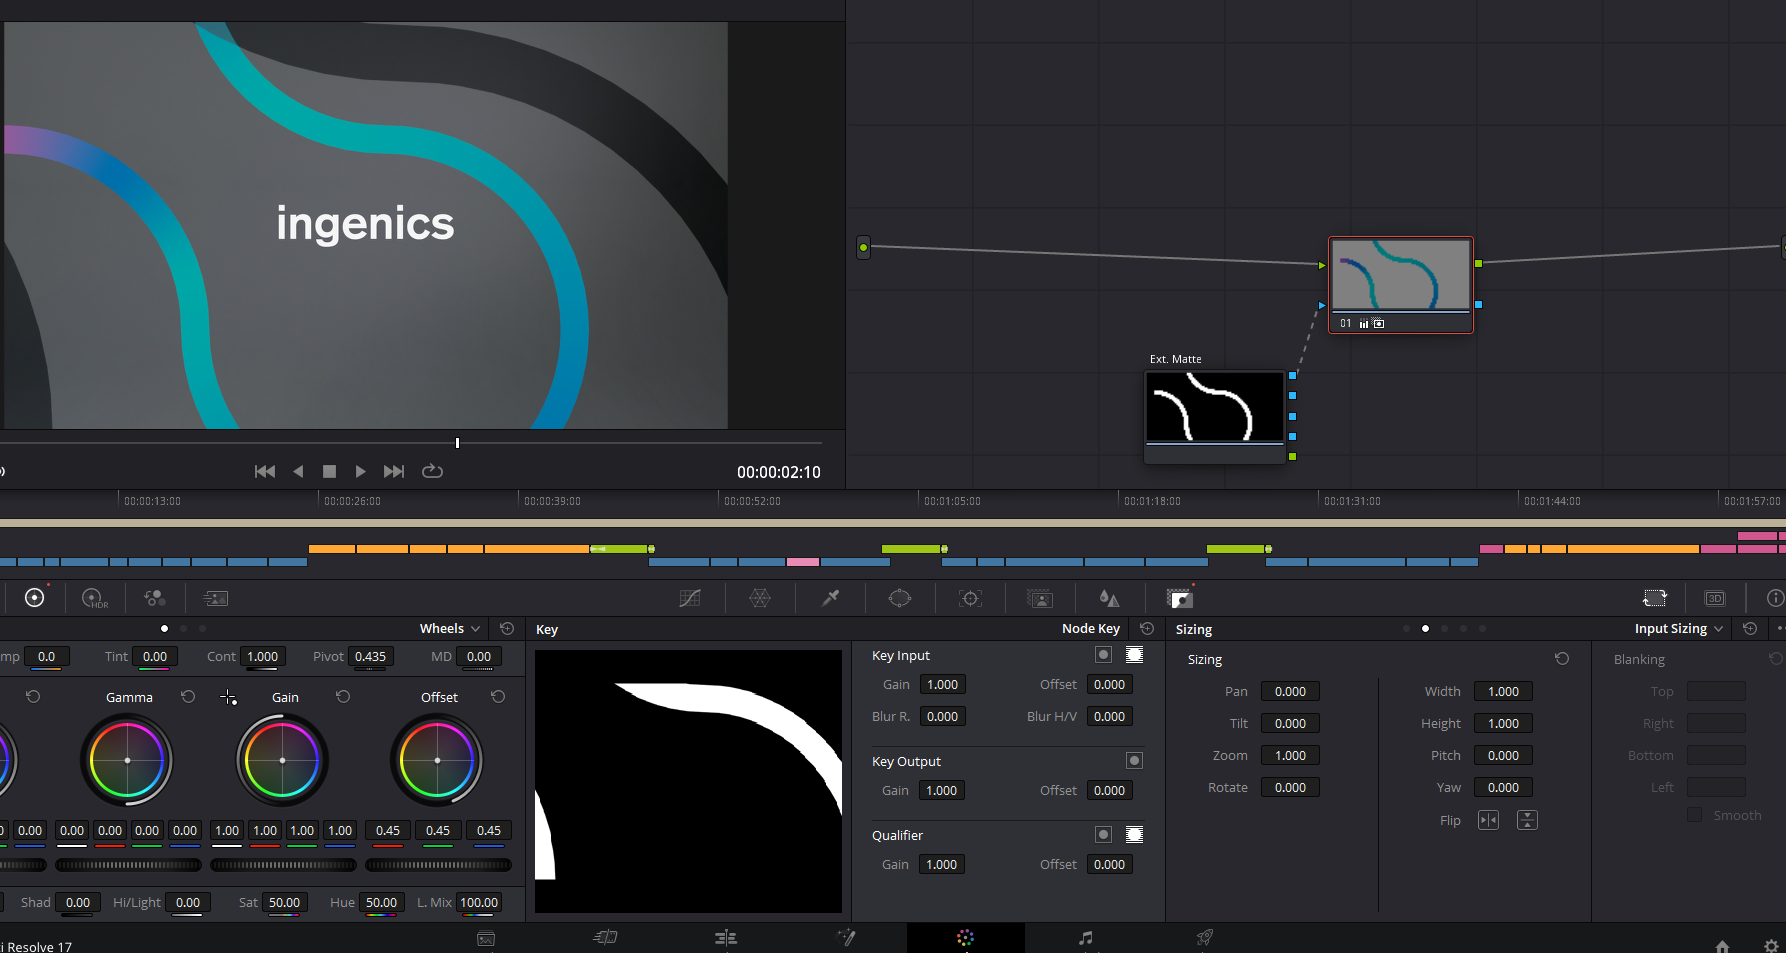Switch to the Cut page
The width and height of the screenshot is (1786, 953).
coord(606,938)
